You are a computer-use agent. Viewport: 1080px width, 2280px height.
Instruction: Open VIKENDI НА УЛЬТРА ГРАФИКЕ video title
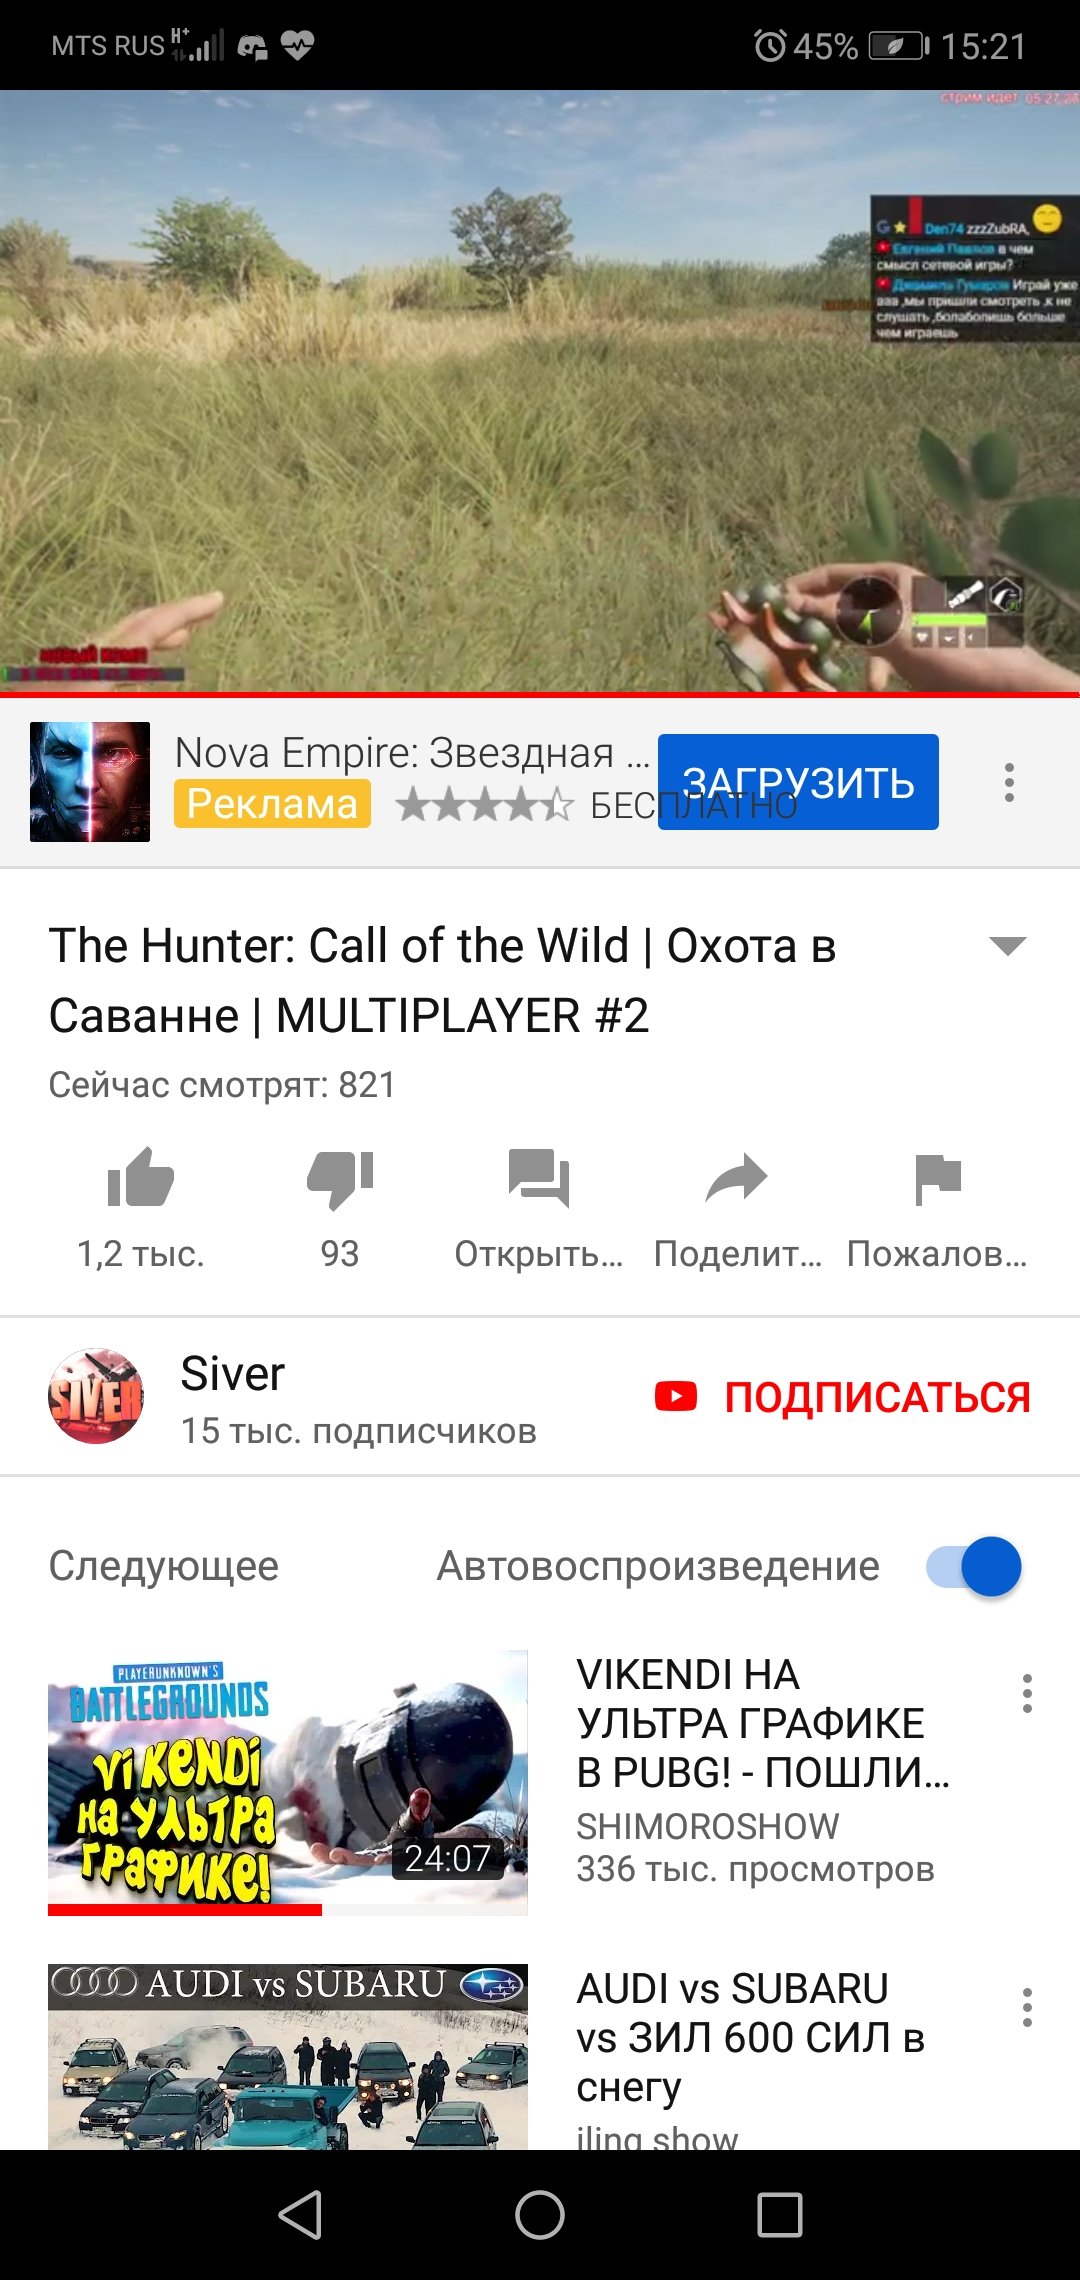pos(763,1723)
